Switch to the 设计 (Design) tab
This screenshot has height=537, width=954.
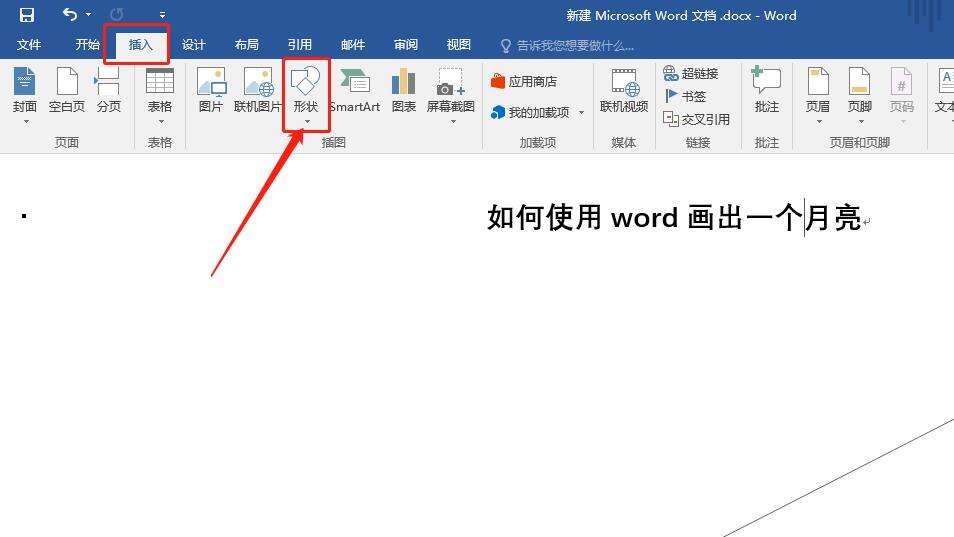pyautogui.click(x=193, y=44)
